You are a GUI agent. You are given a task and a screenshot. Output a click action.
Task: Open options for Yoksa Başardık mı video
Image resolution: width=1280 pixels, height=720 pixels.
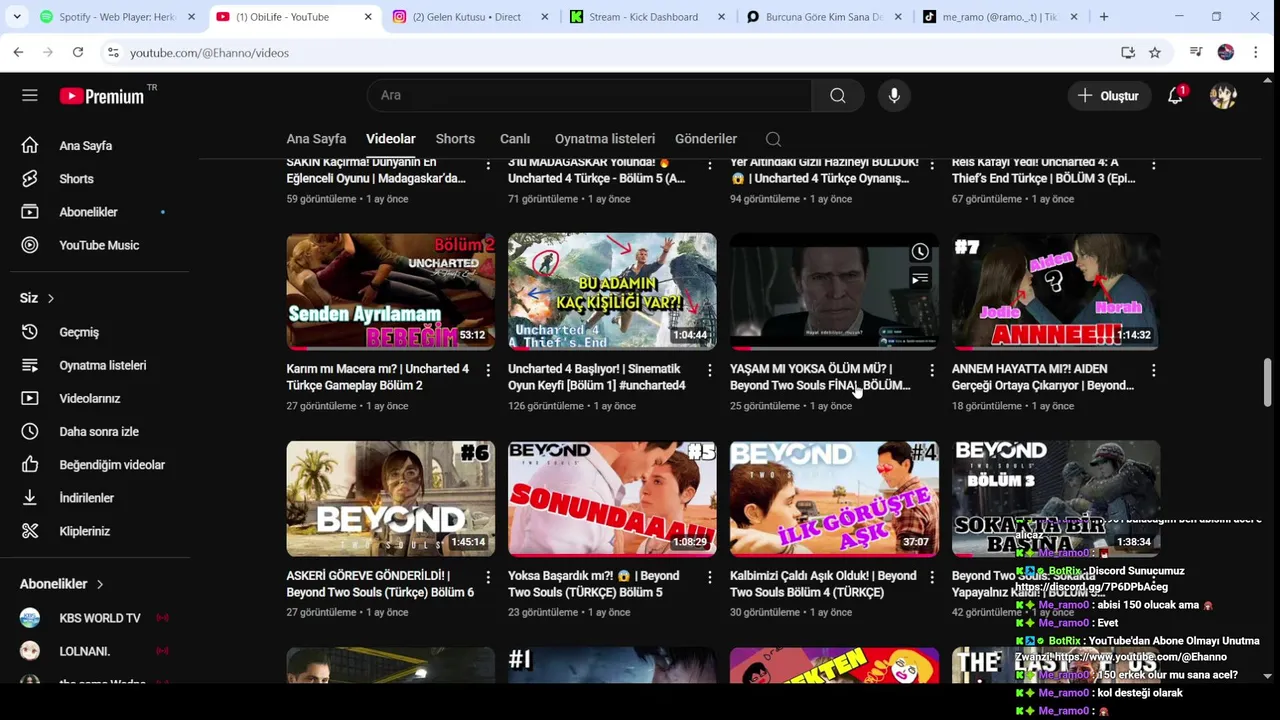[710, 578]
